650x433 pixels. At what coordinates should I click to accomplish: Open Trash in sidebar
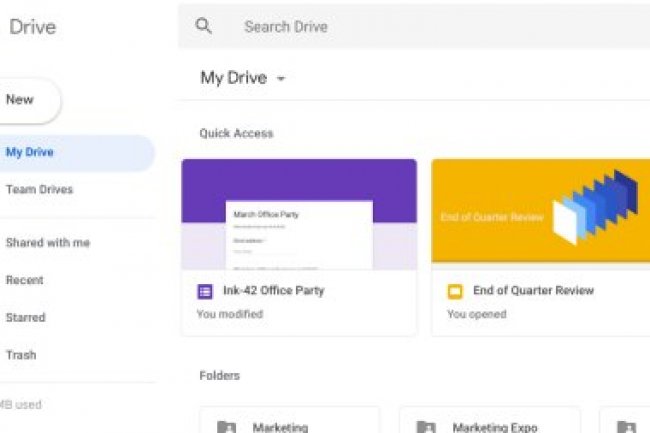(x=21, y=355)
